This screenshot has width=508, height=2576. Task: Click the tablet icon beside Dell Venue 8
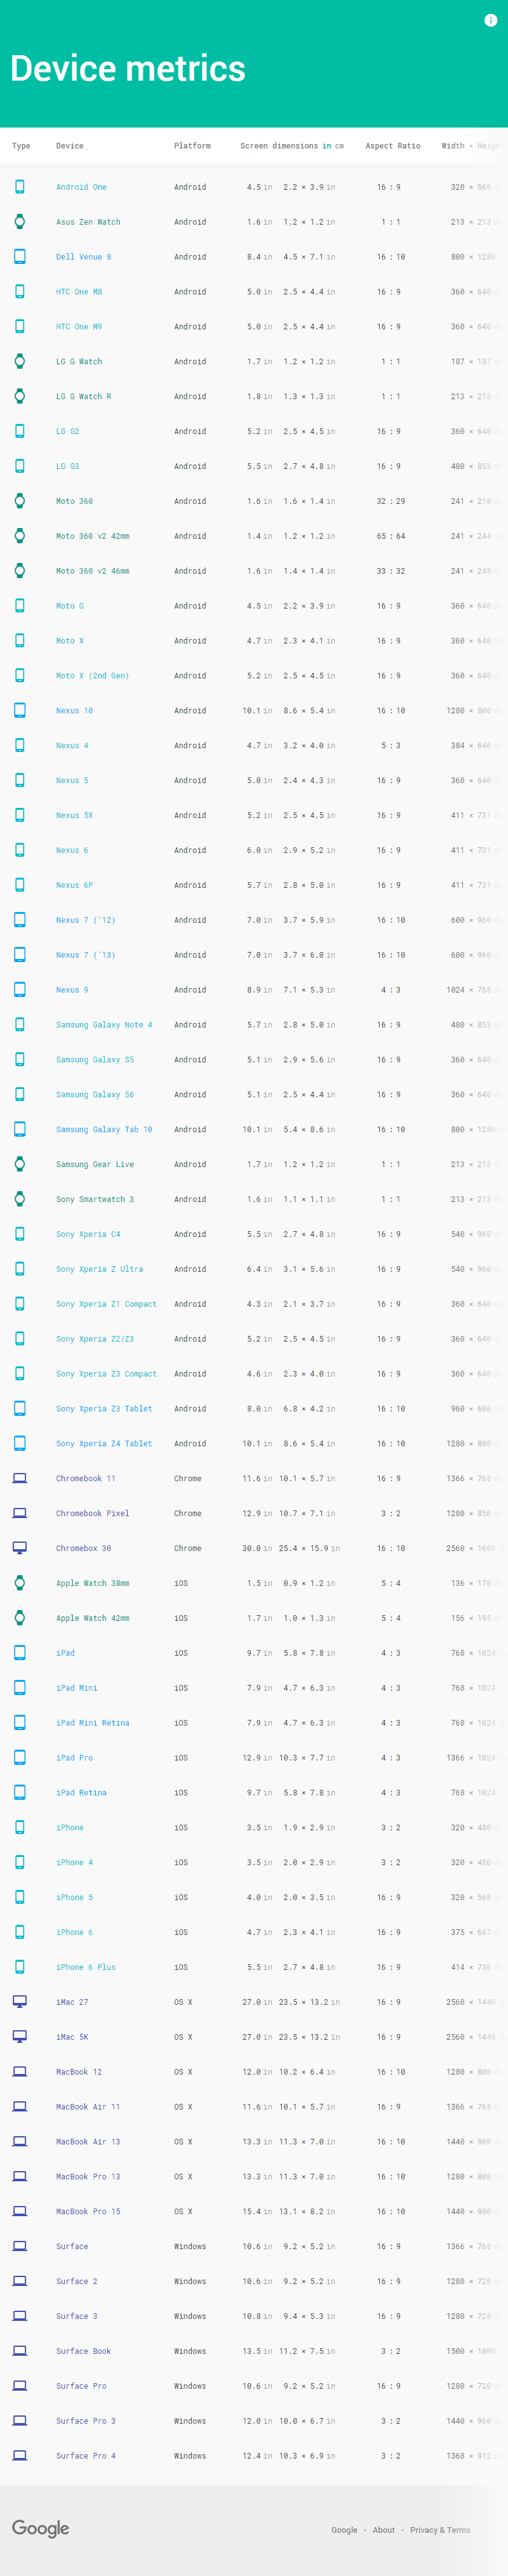pos(19,257)
